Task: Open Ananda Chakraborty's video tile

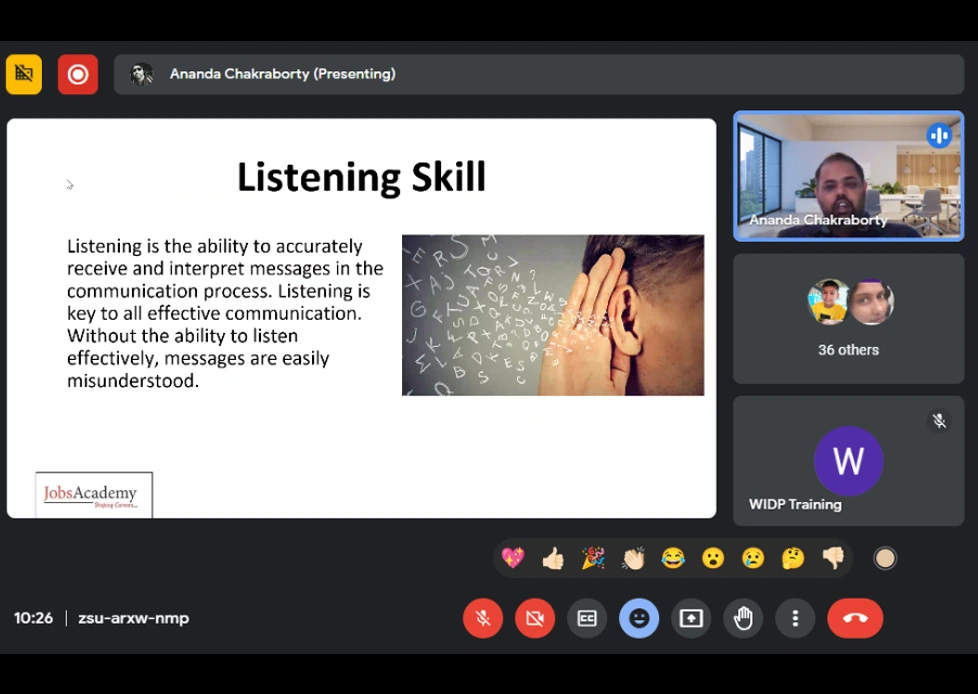Action: (848, 176)
